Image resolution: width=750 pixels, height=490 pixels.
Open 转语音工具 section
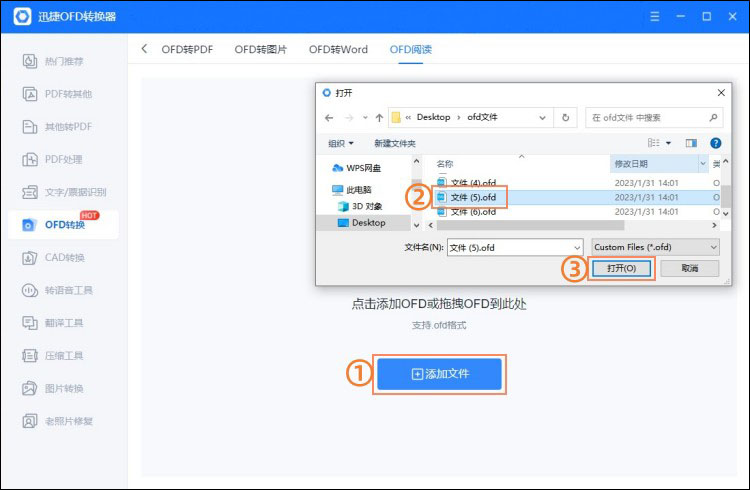pyautogui.click(x=57, y=290)
